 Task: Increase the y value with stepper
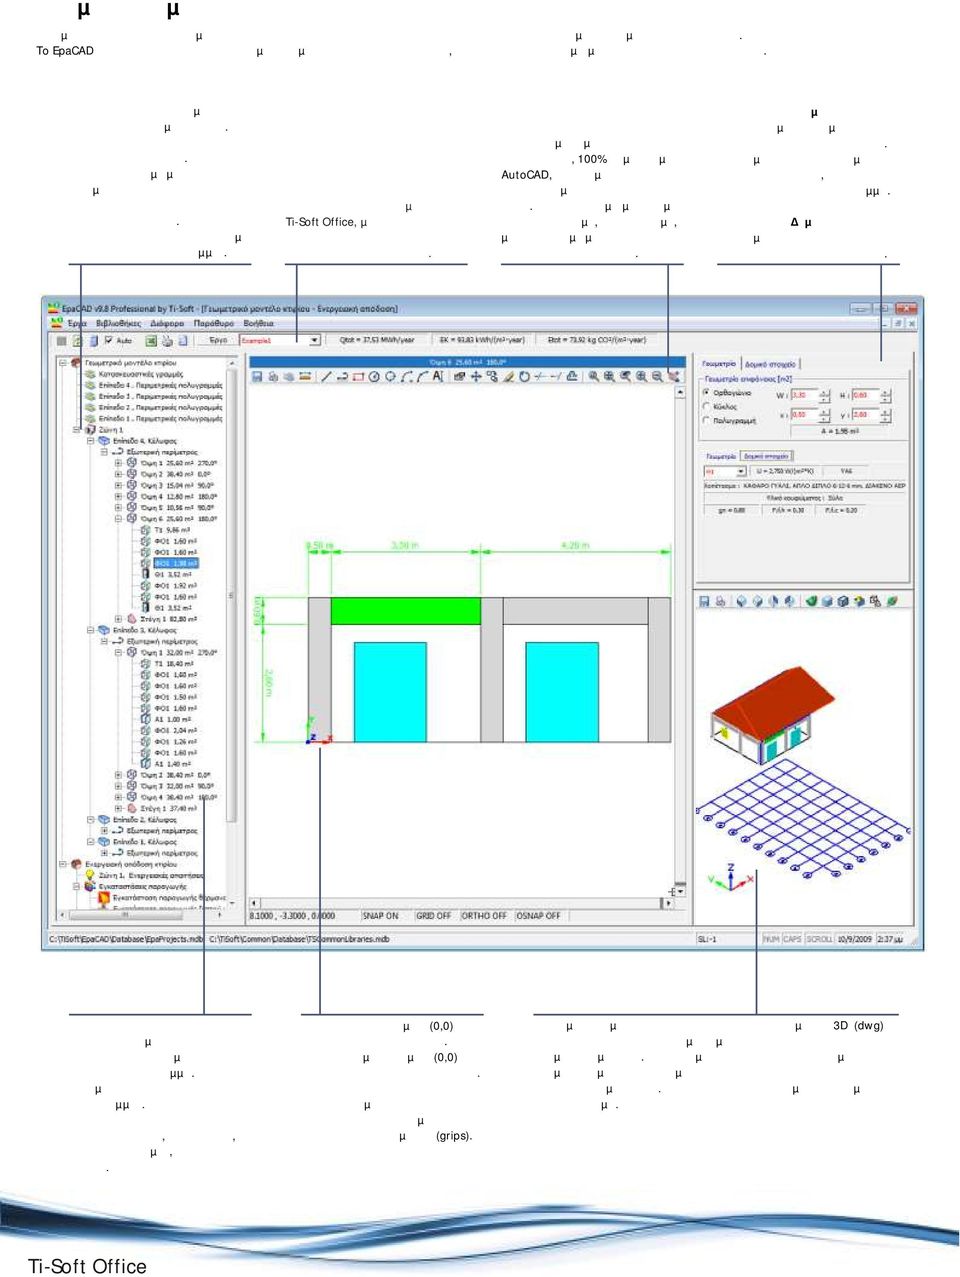[886, 410]
